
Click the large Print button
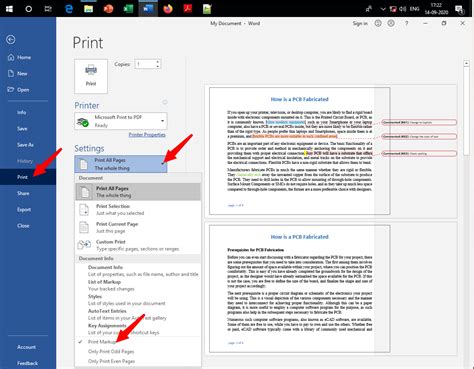[x=91, y=76]
